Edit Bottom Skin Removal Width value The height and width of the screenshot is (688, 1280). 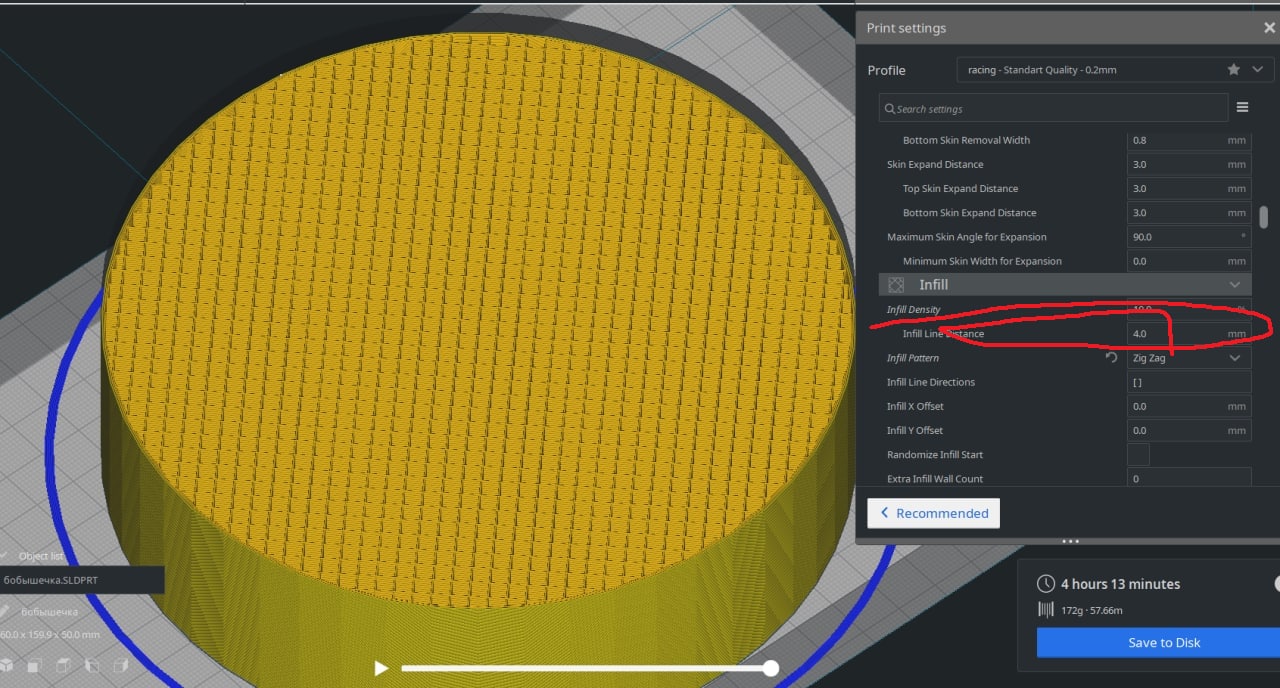[1189, 140]
